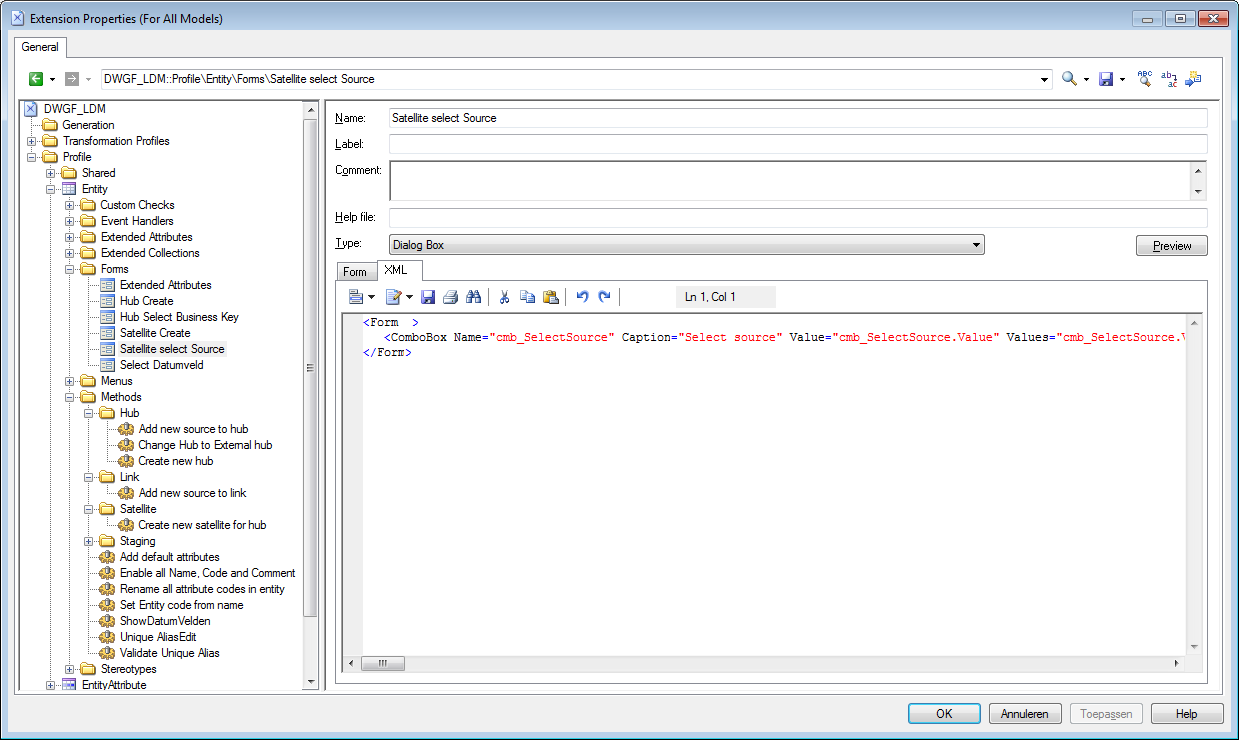Click the Help file input field
The width and height of the screenshot is (1239, 740).
coord(798,218)
